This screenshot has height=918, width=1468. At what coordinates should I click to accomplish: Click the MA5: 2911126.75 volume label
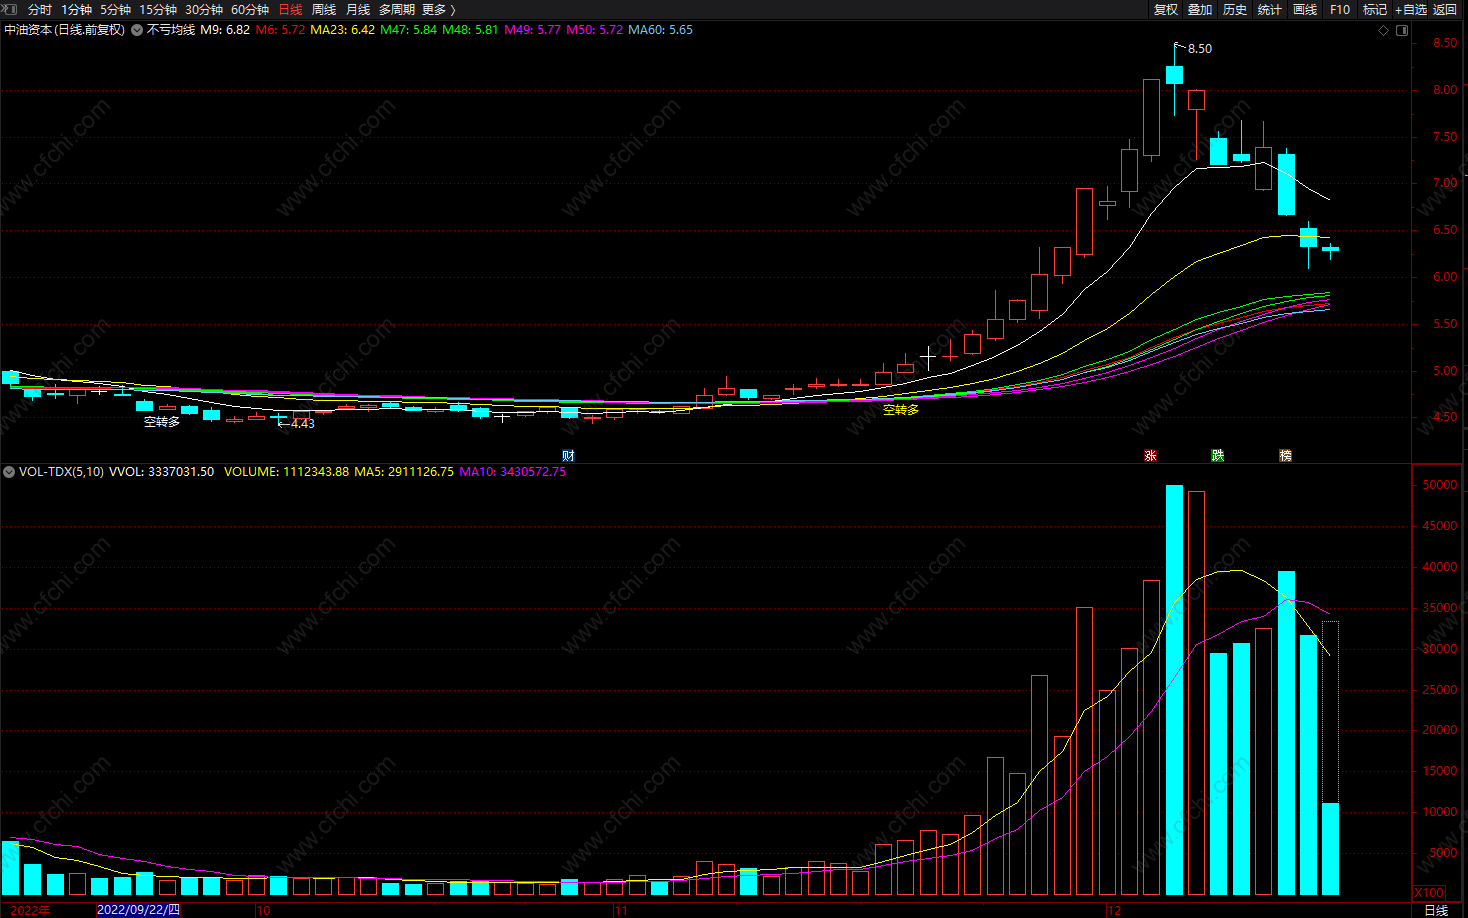pyautogui.click(x=404, y=472)
